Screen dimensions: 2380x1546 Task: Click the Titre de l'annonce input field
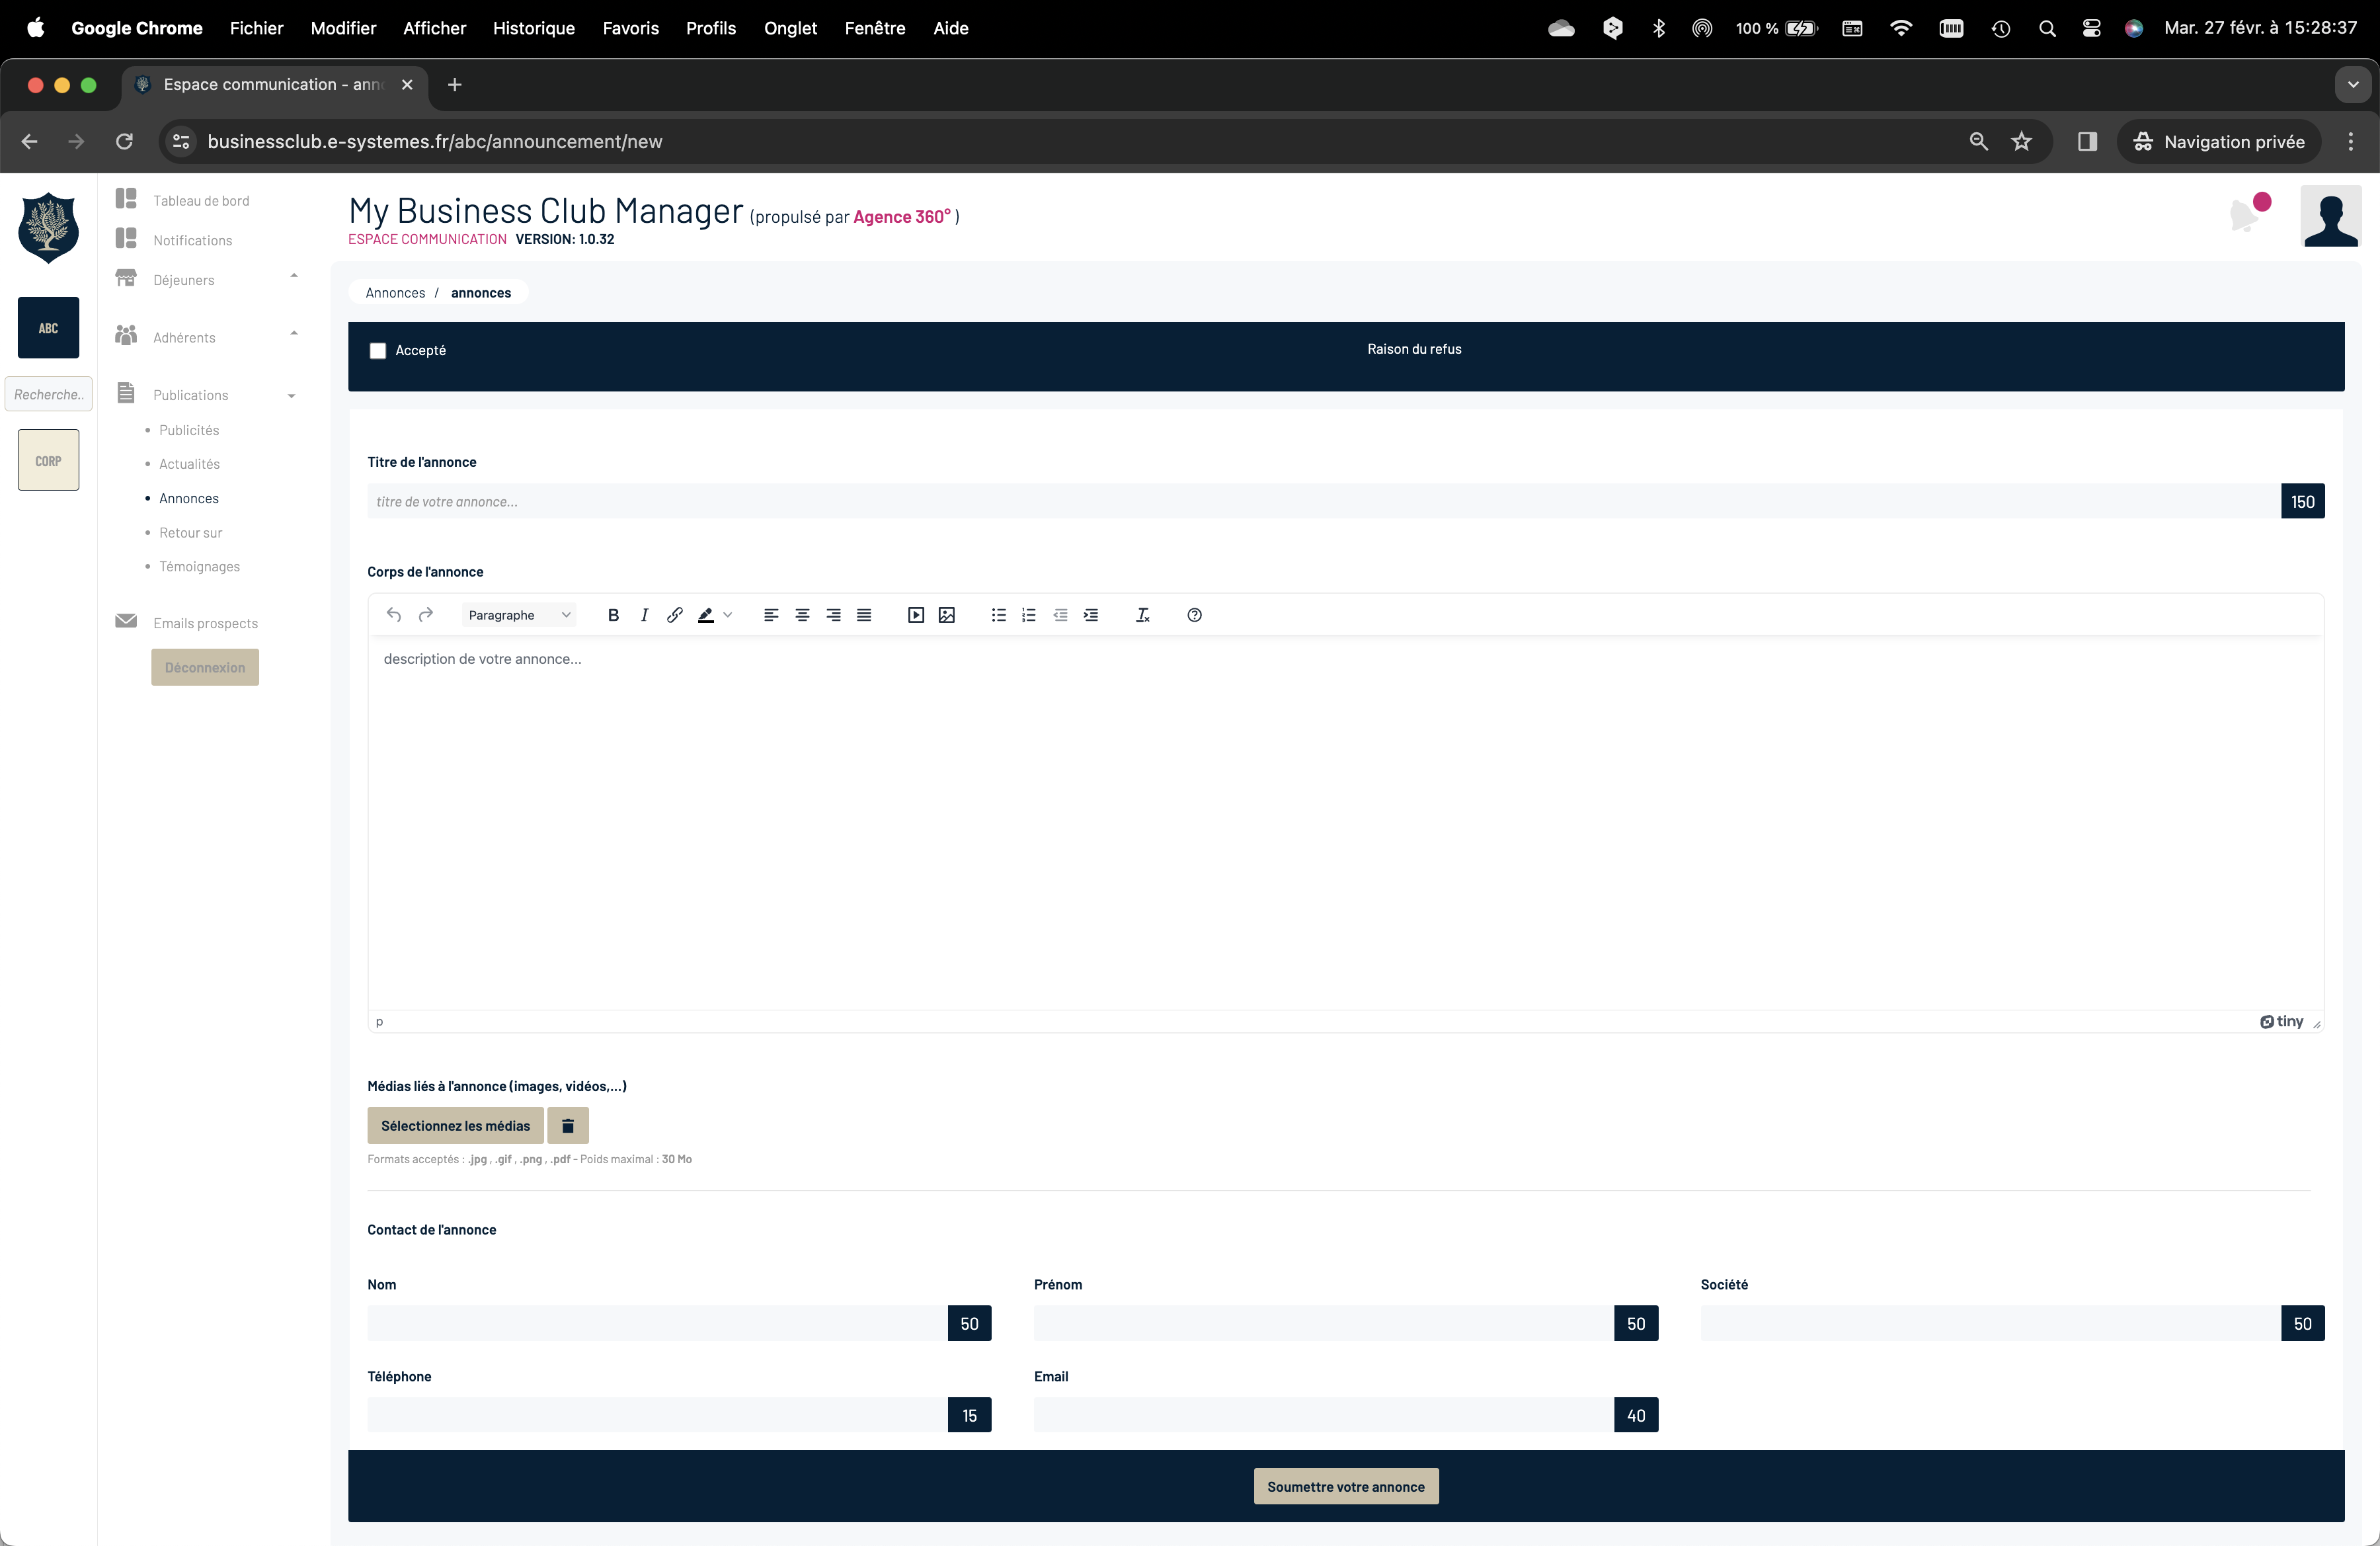point(1320,502)
